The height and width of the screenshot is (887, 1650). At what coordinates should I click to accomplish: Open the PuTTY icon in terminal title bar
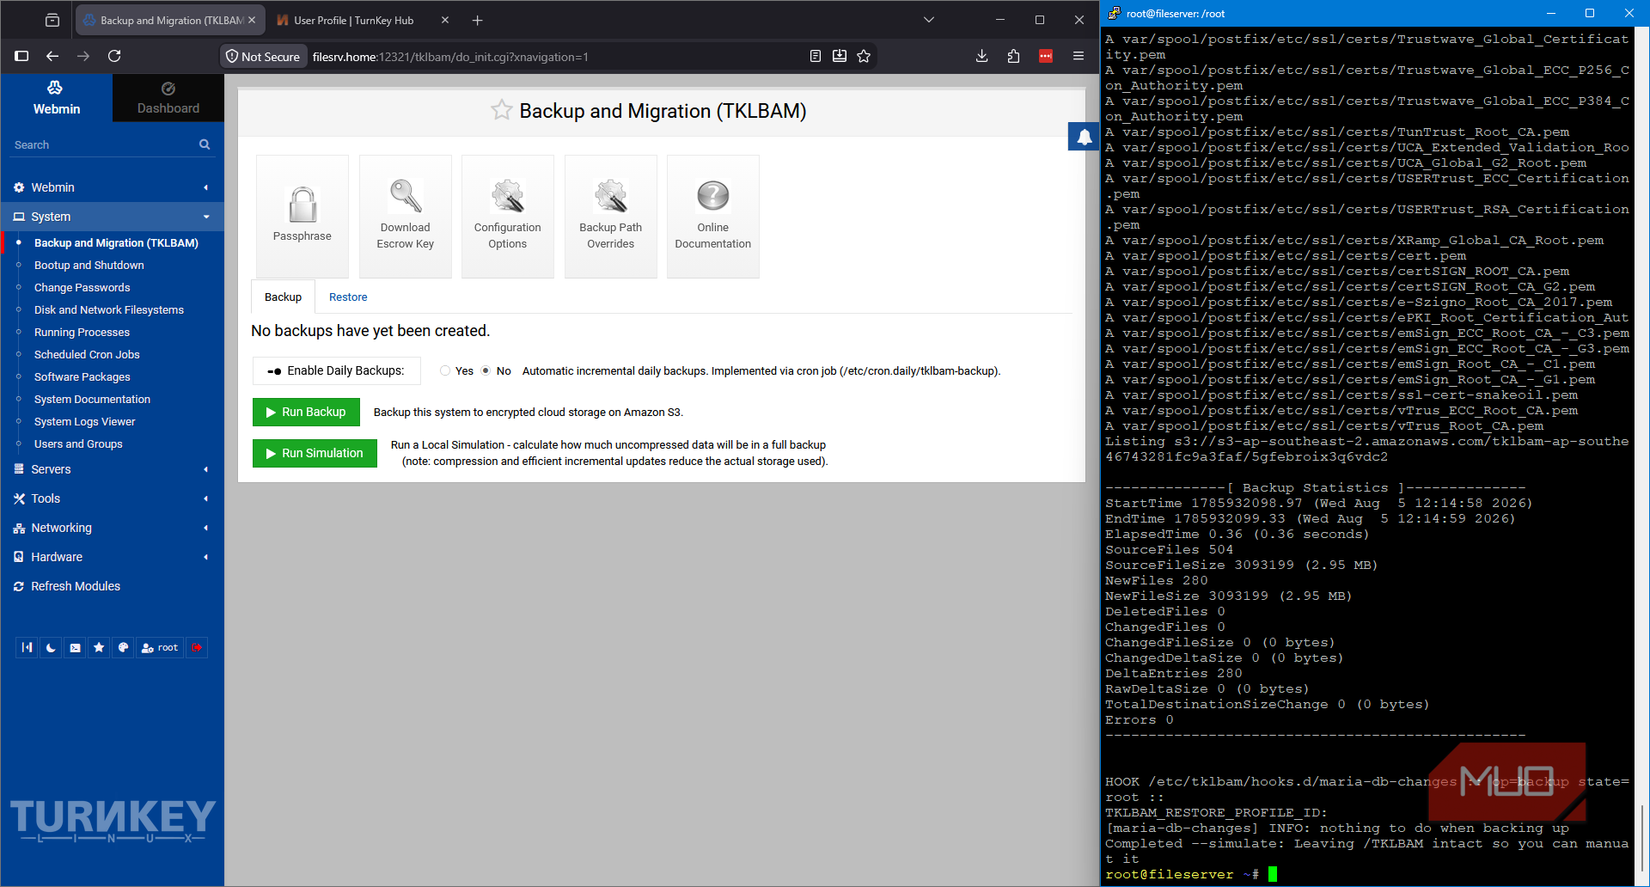point(1114,13)
